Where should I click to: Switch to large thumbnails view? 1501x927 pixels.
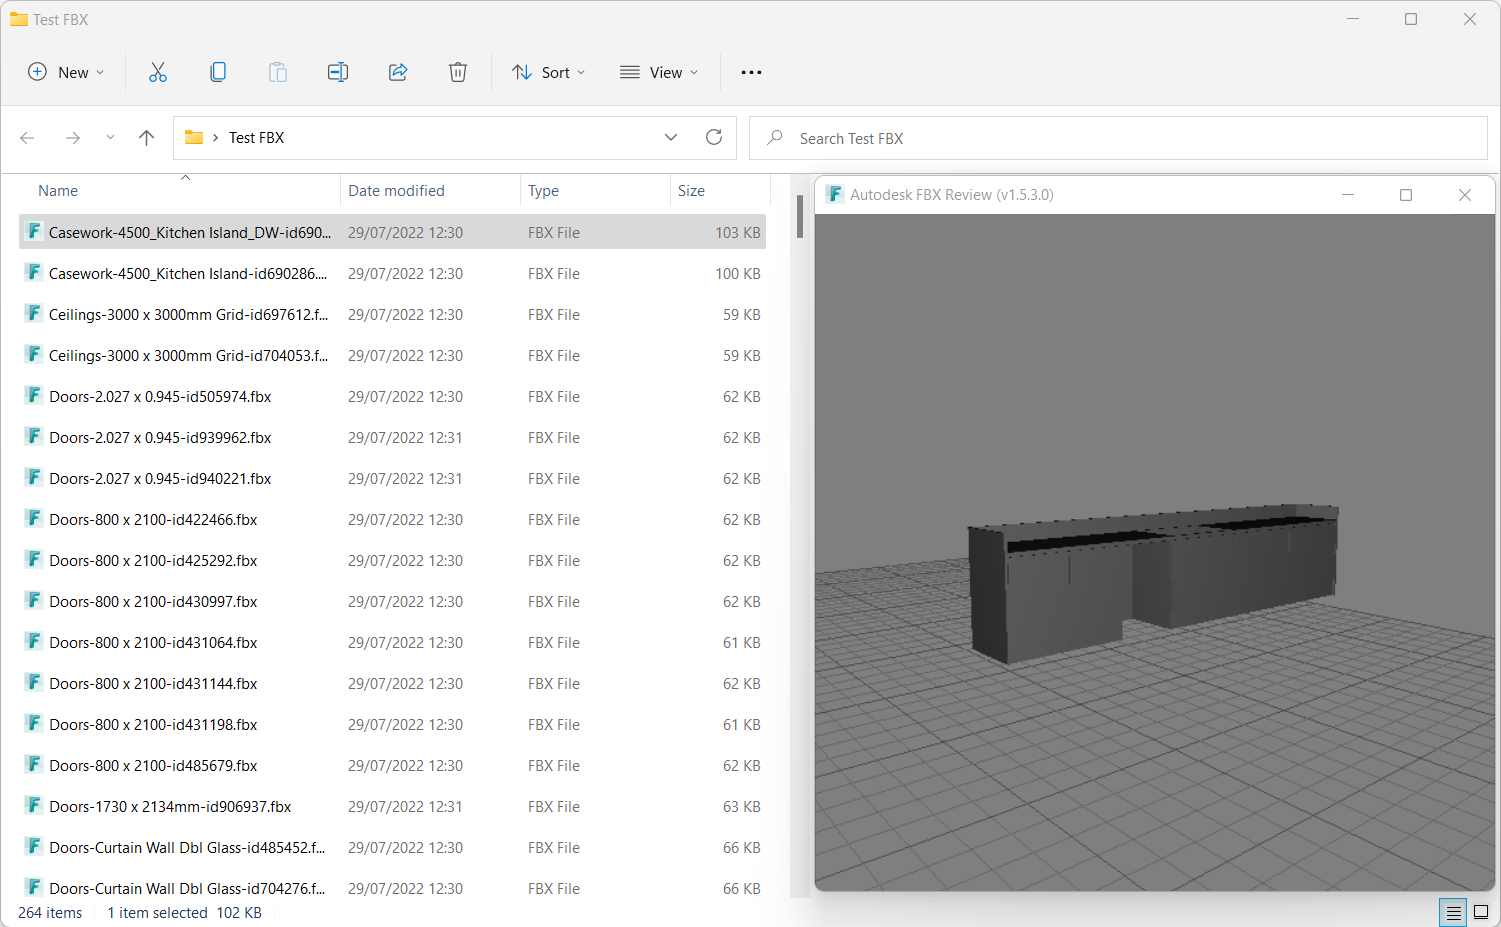1481,912
